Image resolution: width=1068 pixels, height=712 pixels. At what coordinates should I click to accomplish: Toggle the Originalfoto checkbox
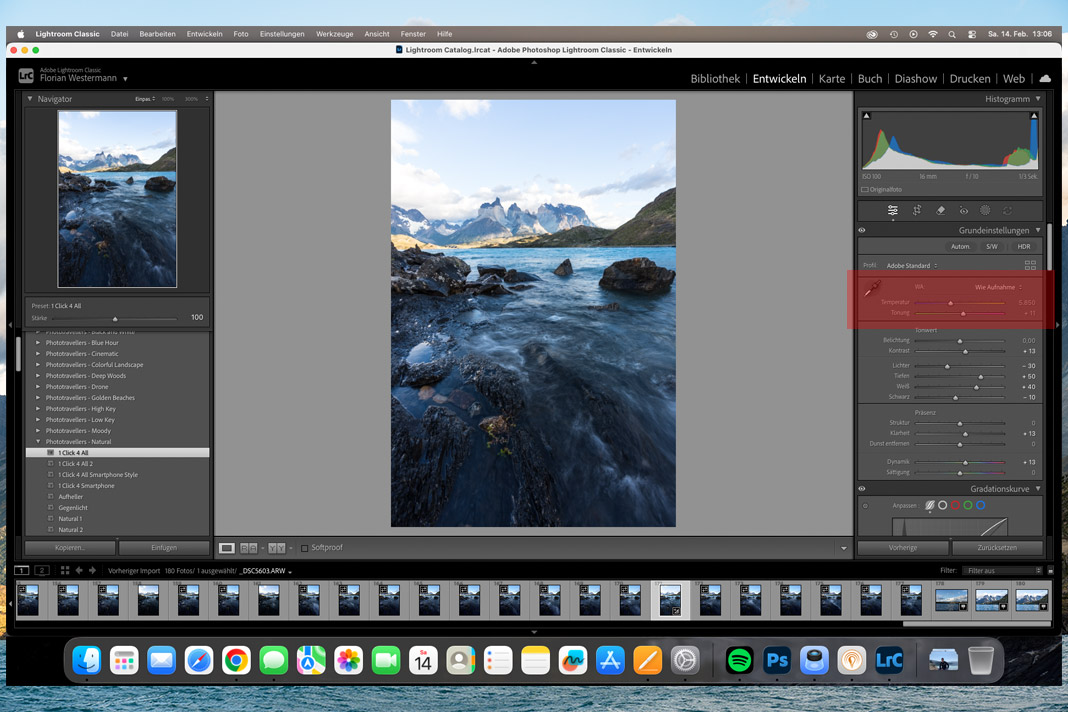(x=864, y=189)
